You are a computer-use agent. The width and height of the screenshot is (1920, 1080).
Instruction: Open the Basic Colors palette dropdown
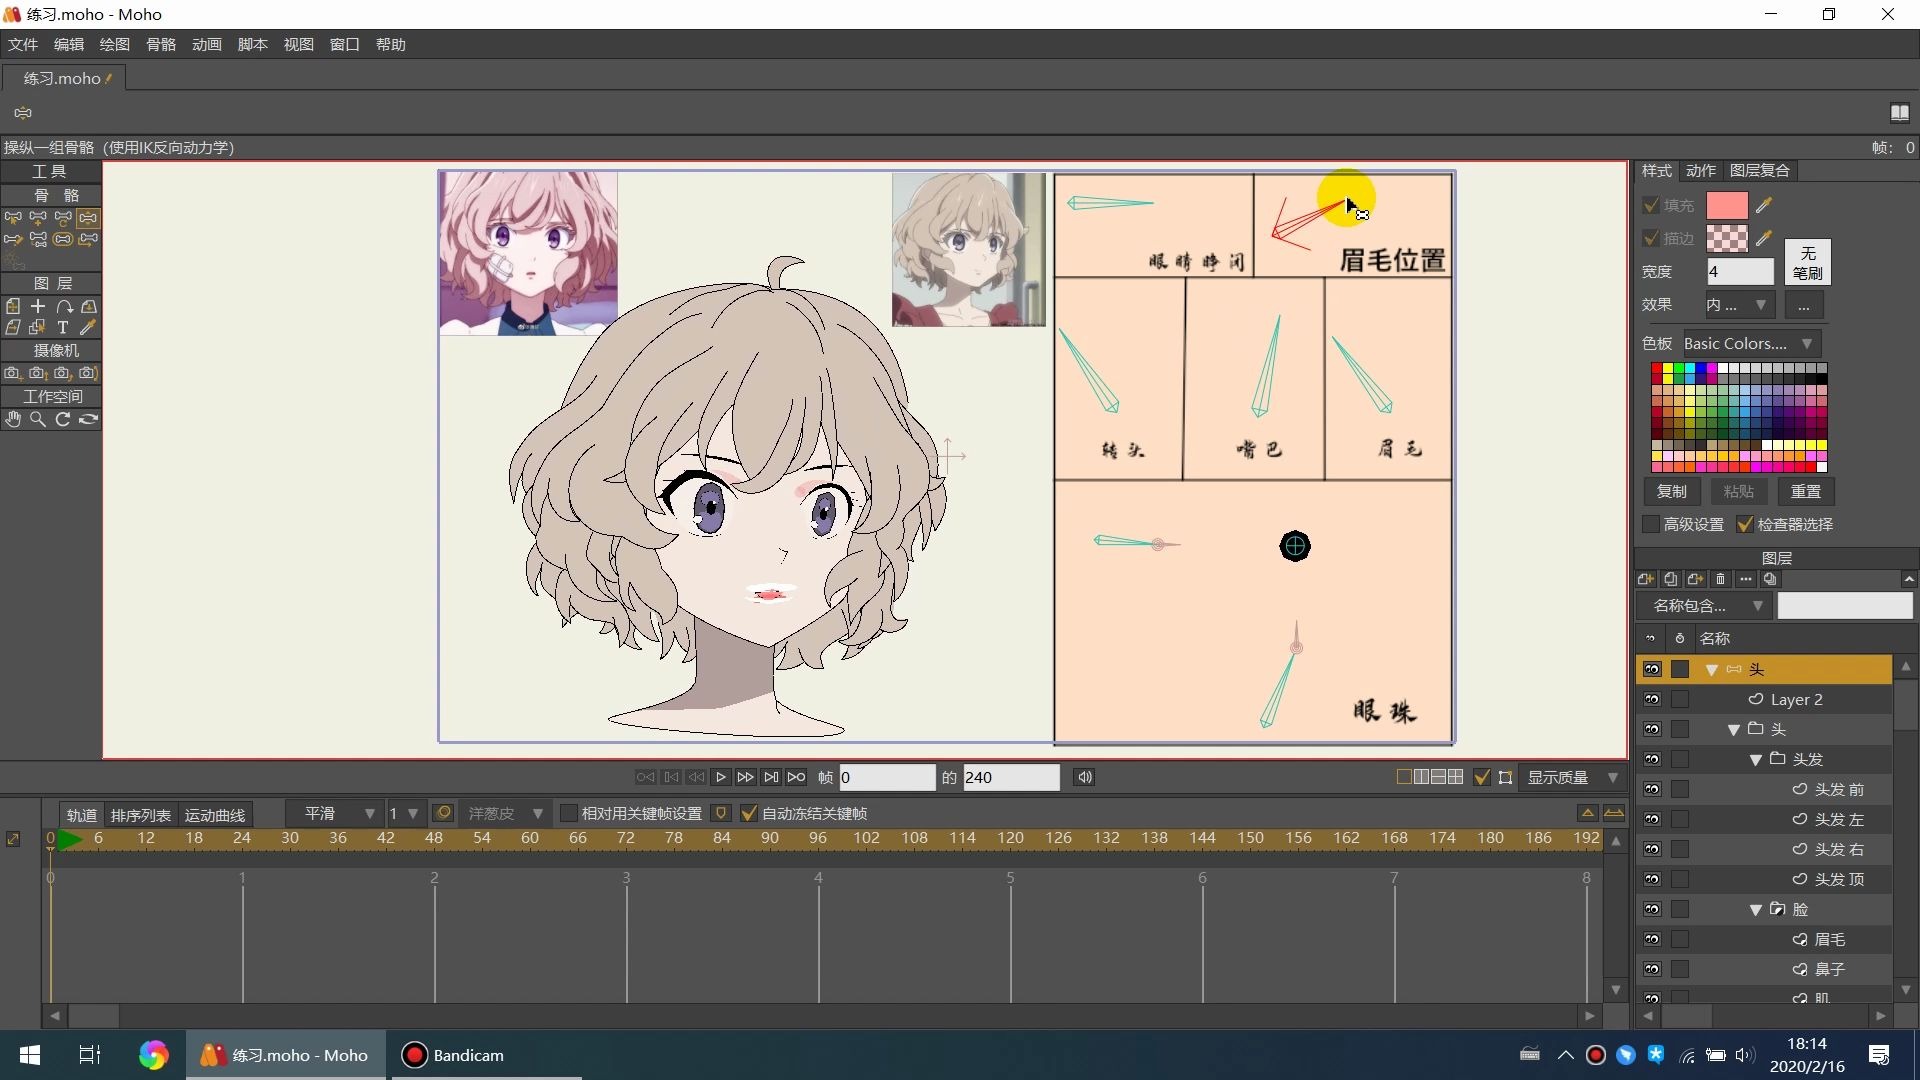[x=1751, y=343]
